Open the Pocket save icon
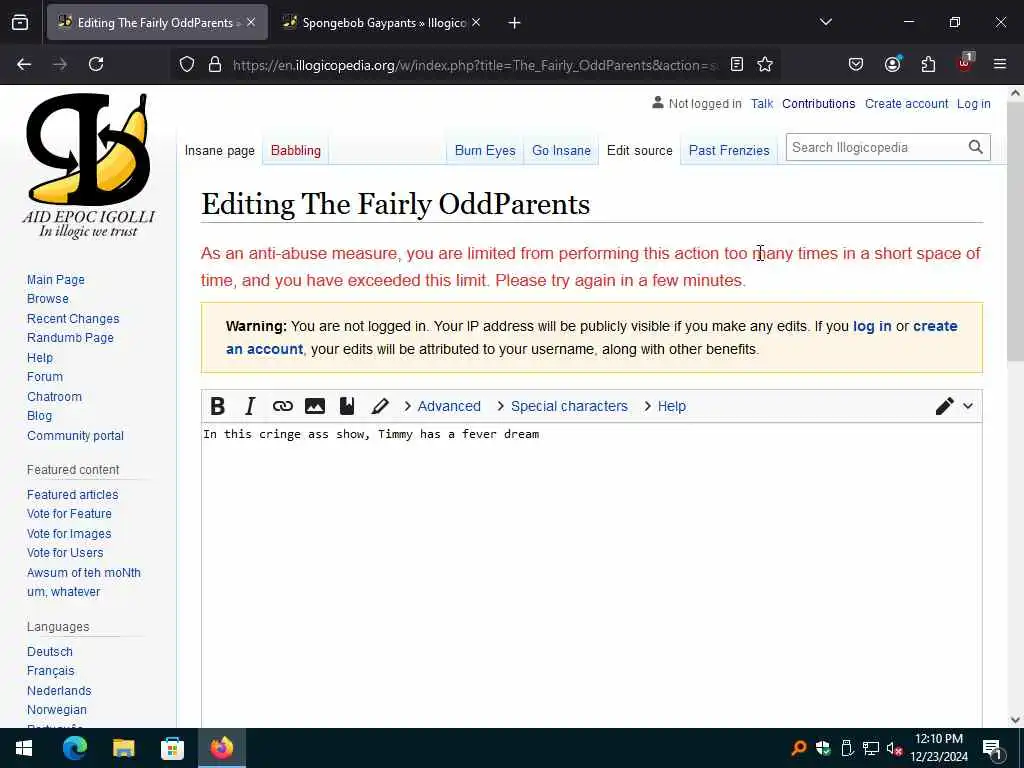Image resolution: width=1024 pixels, height=768 pixels. [856, 64]
